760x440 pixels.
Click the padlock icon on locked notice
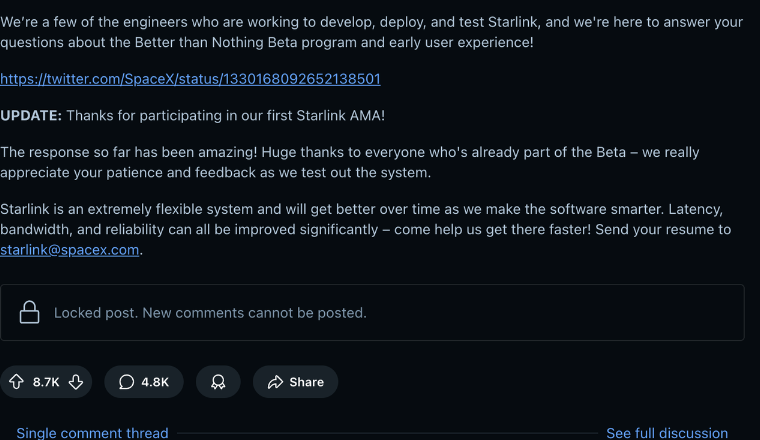30,313
